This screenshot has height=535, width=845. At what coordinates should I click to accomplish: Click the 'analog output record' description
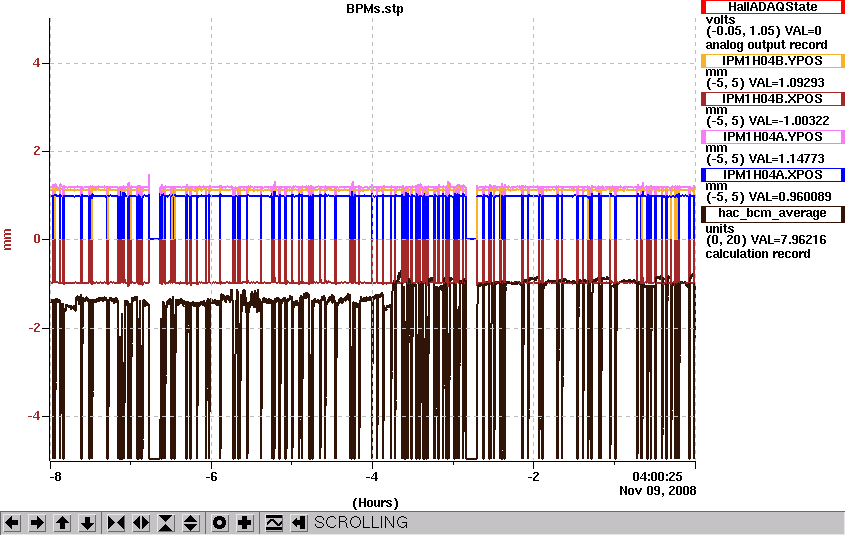[x=766, y=45]
